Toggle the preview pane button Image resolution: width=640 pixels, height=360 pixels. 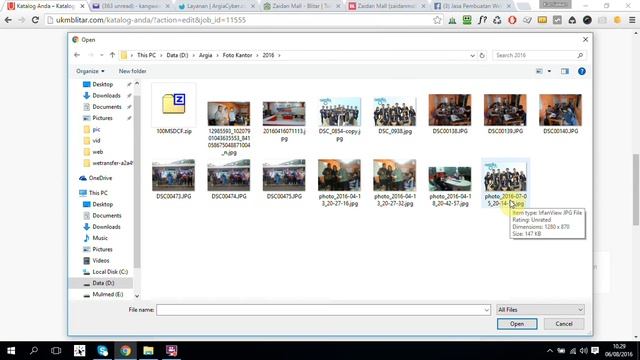point(564,71)
